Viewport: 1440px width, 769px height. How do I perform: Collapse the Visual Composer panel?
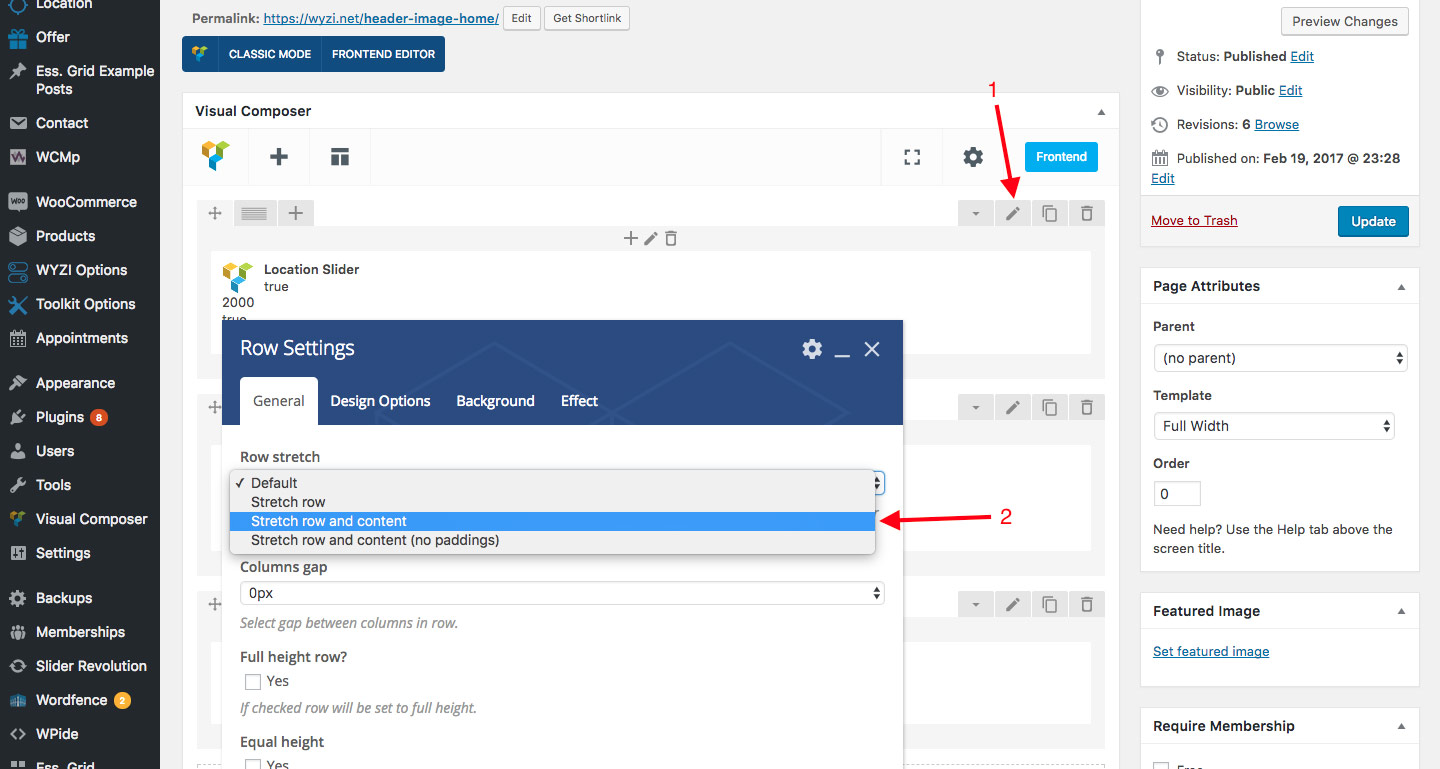coord(1102,112)
